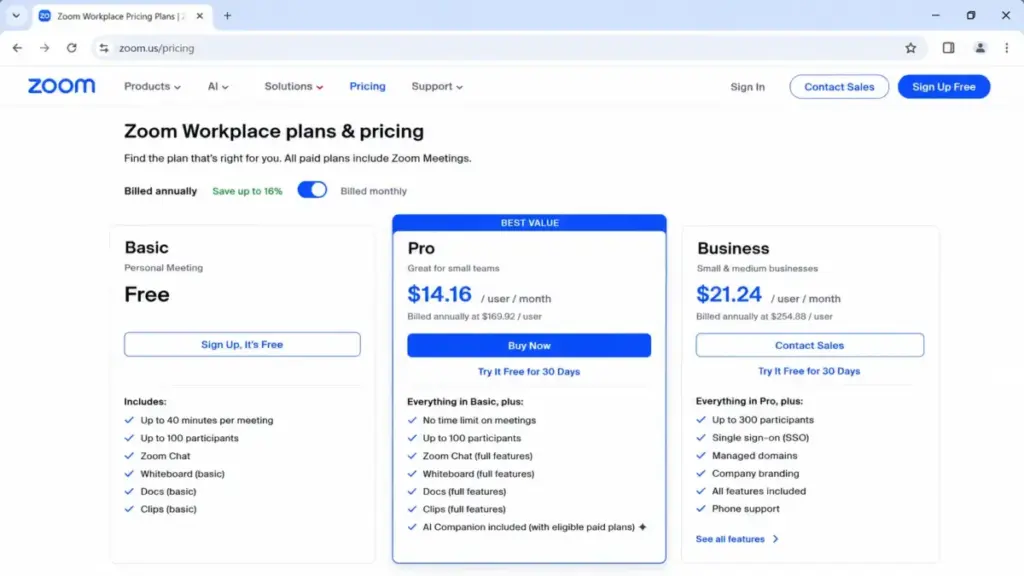This screenshot has height=576, width=1024.
Task: Open the tab search dropdown arrow
Action: (16, 16)
